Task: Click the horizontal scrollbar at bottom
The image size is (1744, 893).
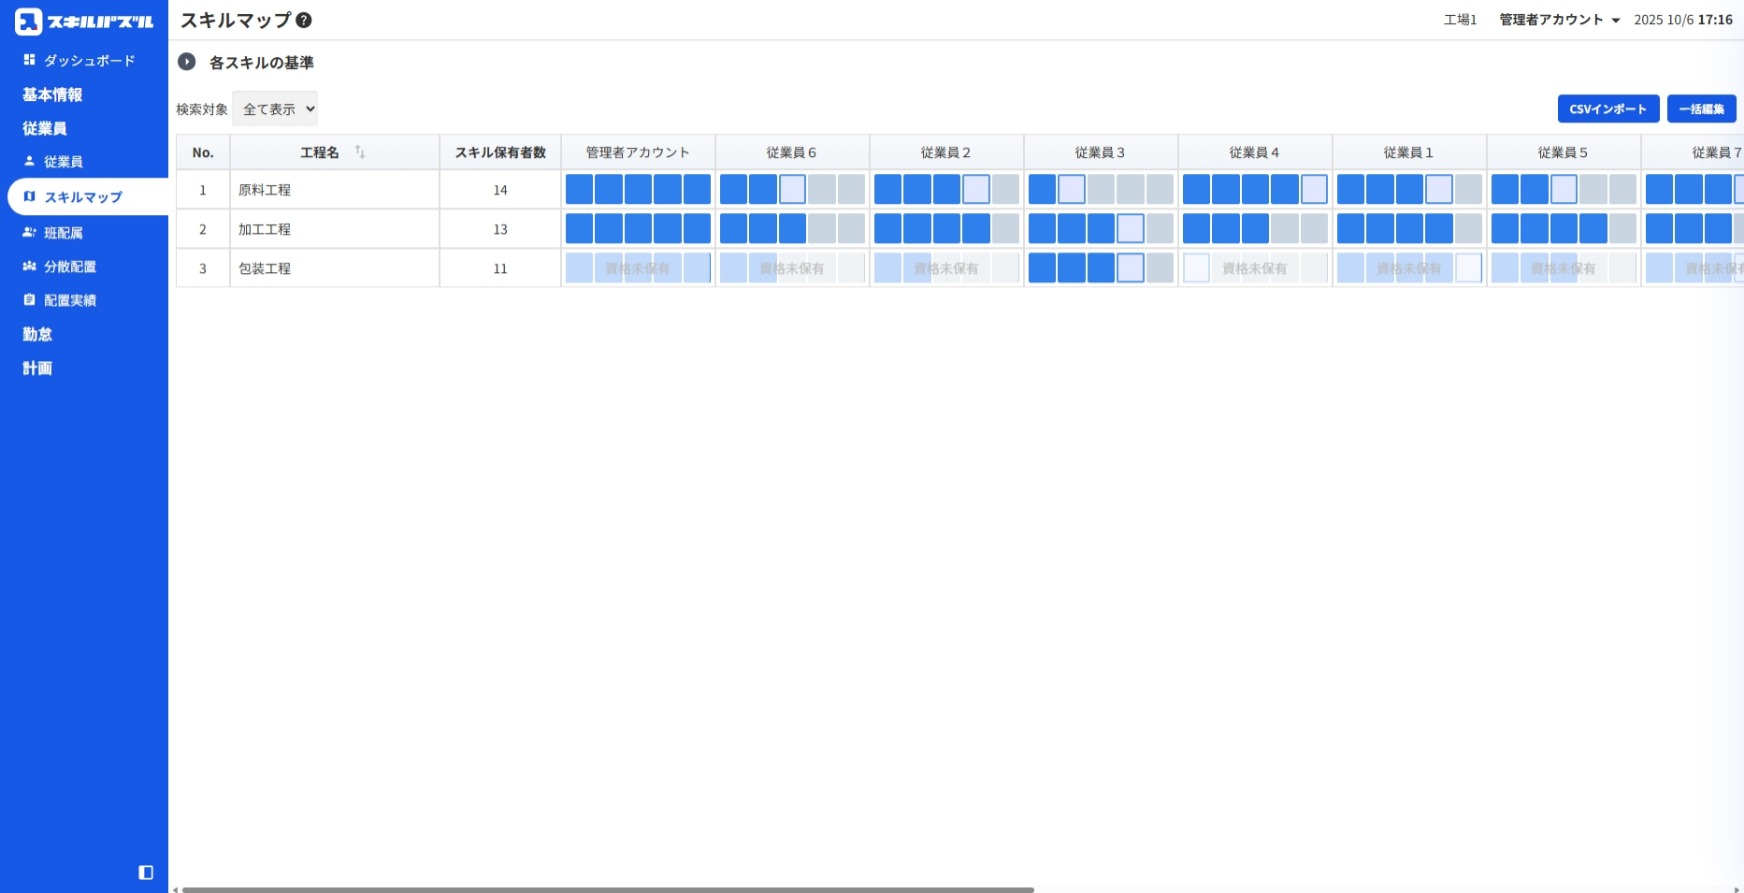Action: [607, 889]
